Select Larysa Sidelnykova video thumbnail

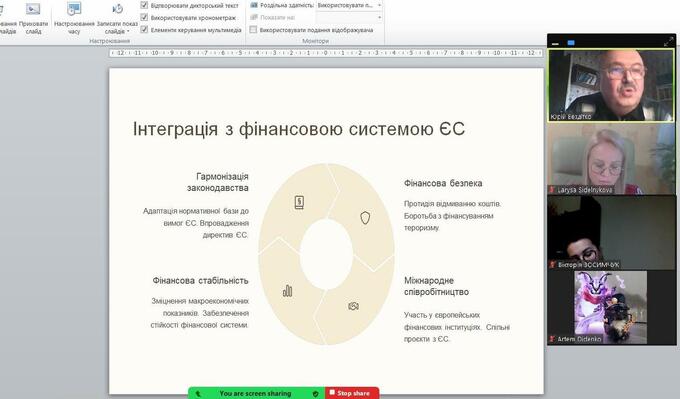(611, 159)
